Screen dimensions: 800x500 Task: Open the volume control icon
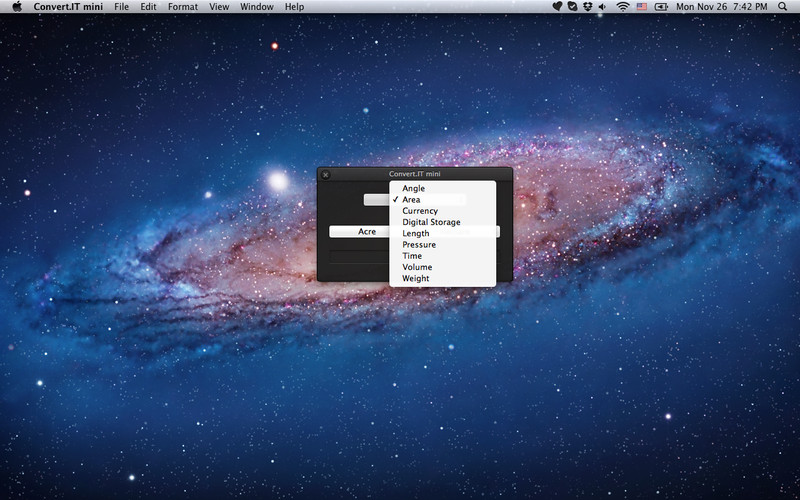pos(602,7)
